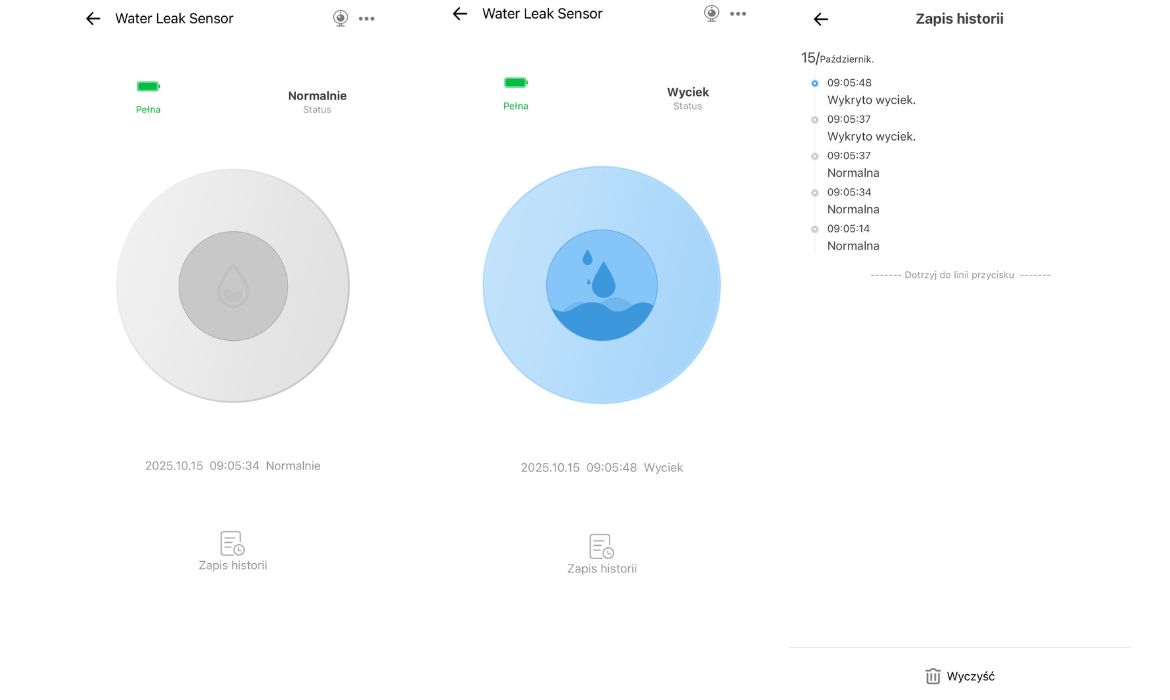Tap the round icon beside three dots on Normalnie screen
1170x700 pixels.
[341, 18]
